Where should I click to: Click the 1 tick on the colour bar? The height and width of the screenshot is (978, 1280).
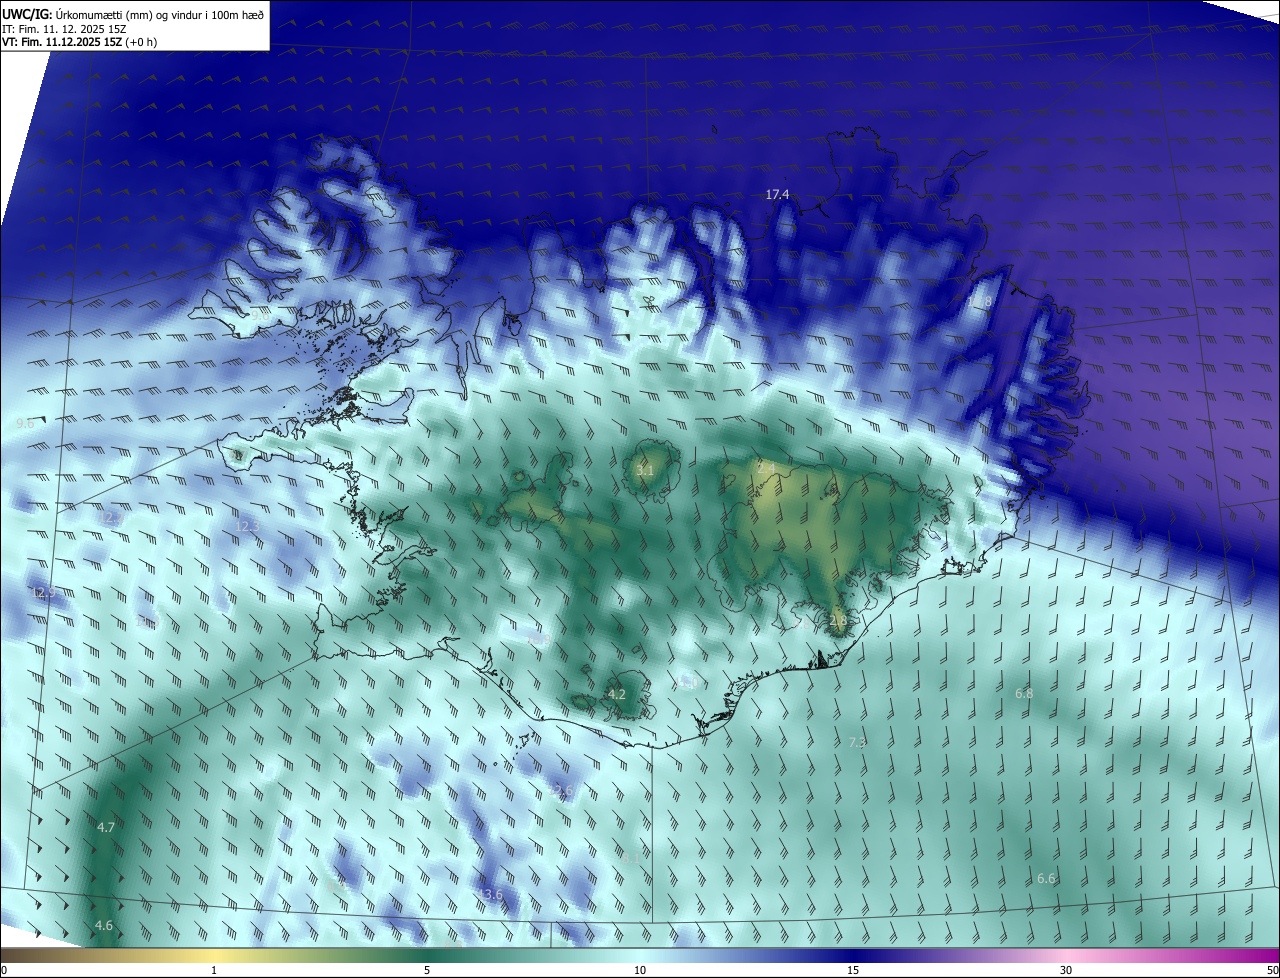point(215,970)
